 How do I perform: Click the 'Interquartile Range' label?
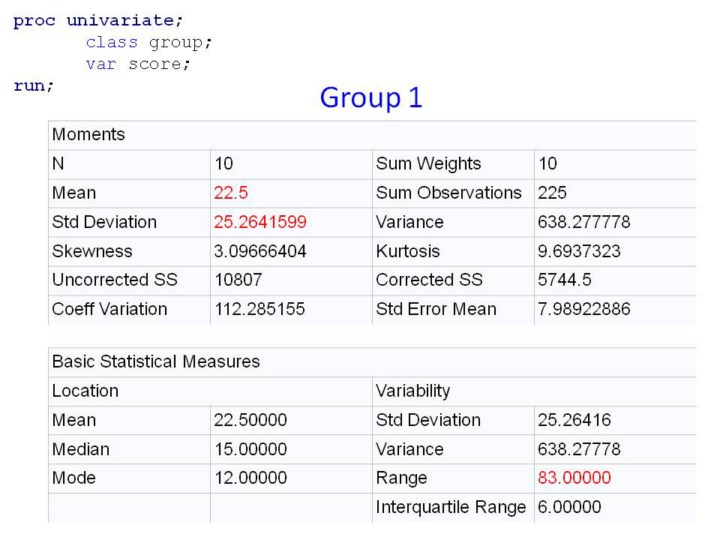[451, 507]
